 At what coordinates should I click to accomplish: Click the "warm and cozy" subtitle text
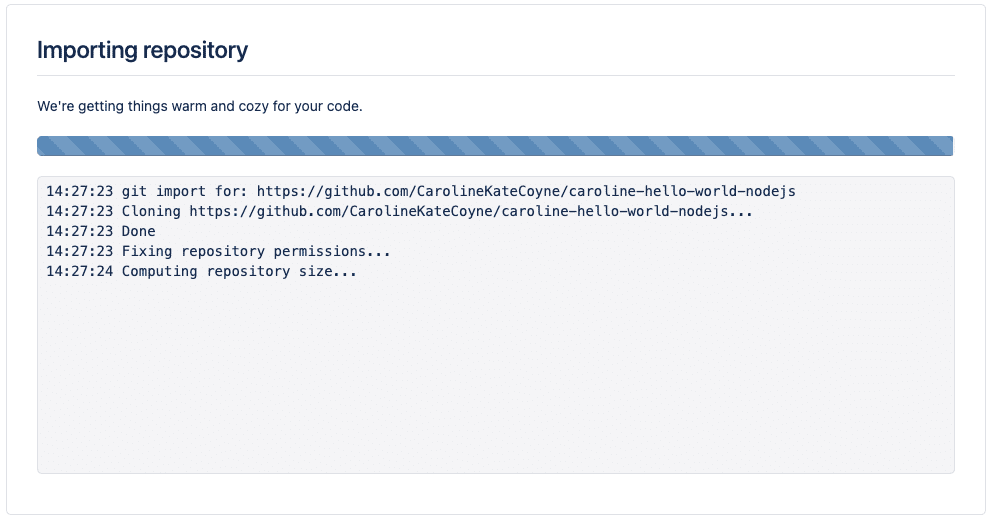click(x=199, y=106)
